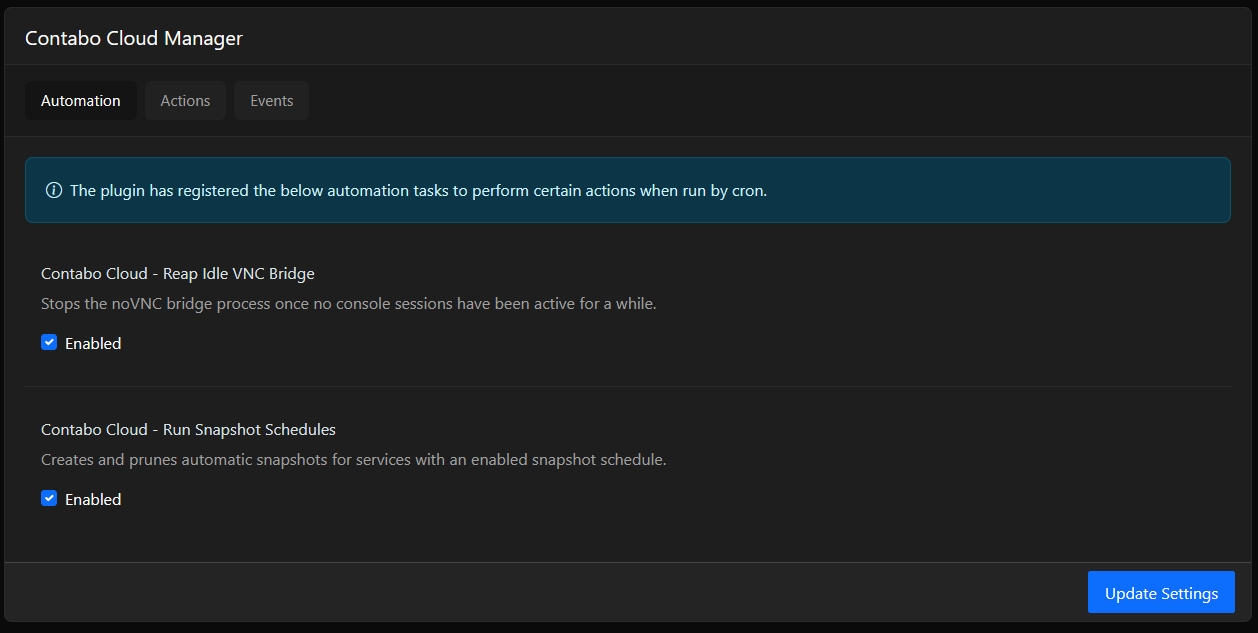Screen dimensions: 1258x633
Task: Toggle Enabled checkbox for Run Snapshot Schedules
Action: 49,498
